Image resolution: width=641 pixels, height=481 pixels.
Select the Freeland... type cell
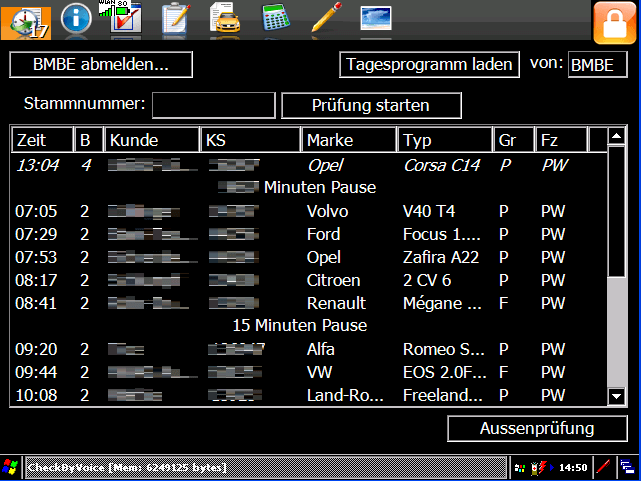(443, 395)
